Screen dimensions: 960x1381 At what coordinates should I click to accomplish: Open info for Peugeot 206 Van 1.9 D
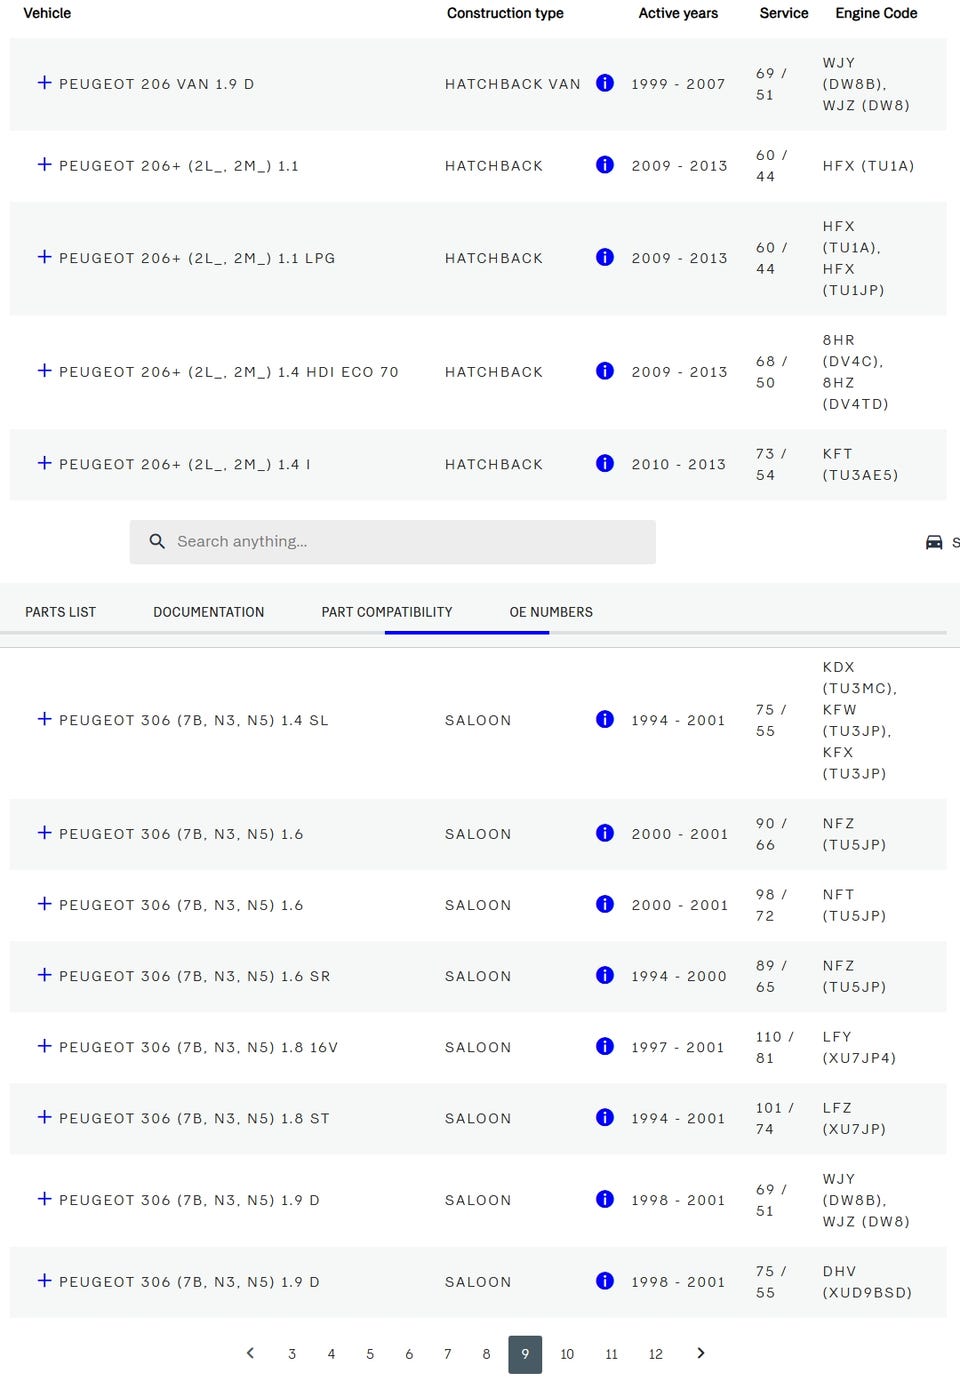[x=605, y=83]
